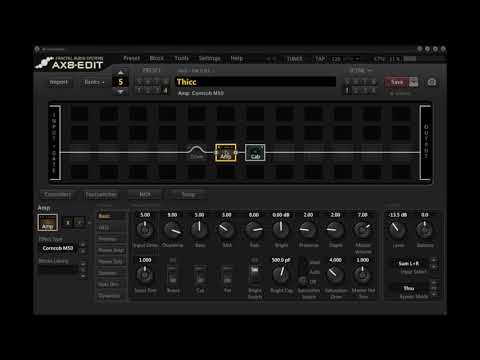Switch the Amp block to X state

[x=68, y=222]
